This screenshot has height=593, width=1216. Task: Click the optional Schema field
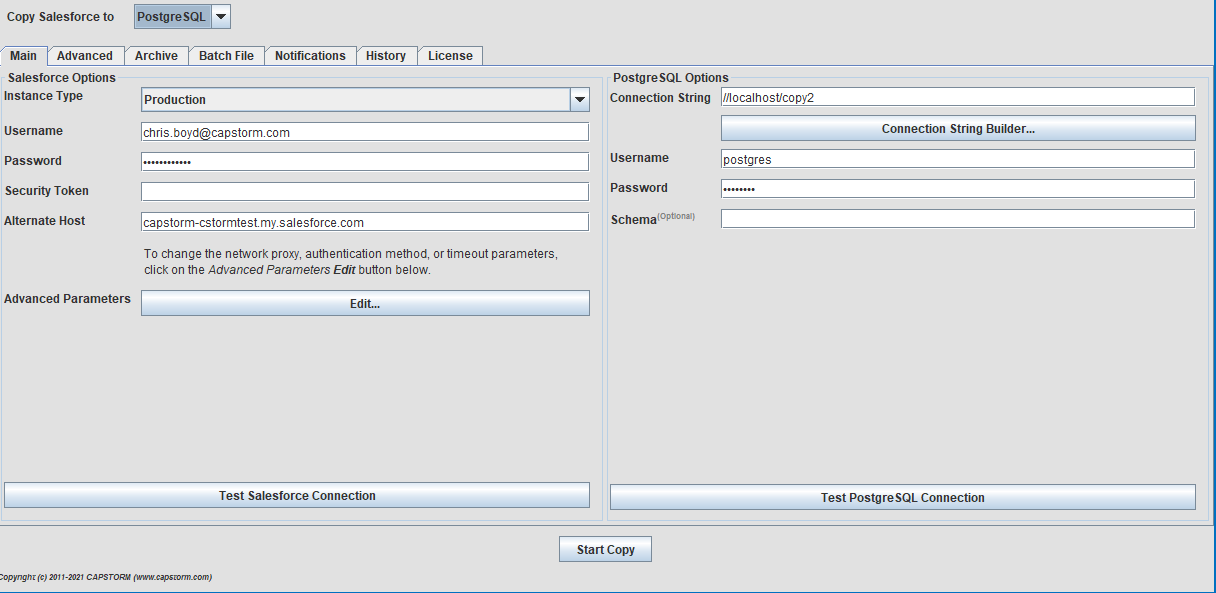pos(958,219)
